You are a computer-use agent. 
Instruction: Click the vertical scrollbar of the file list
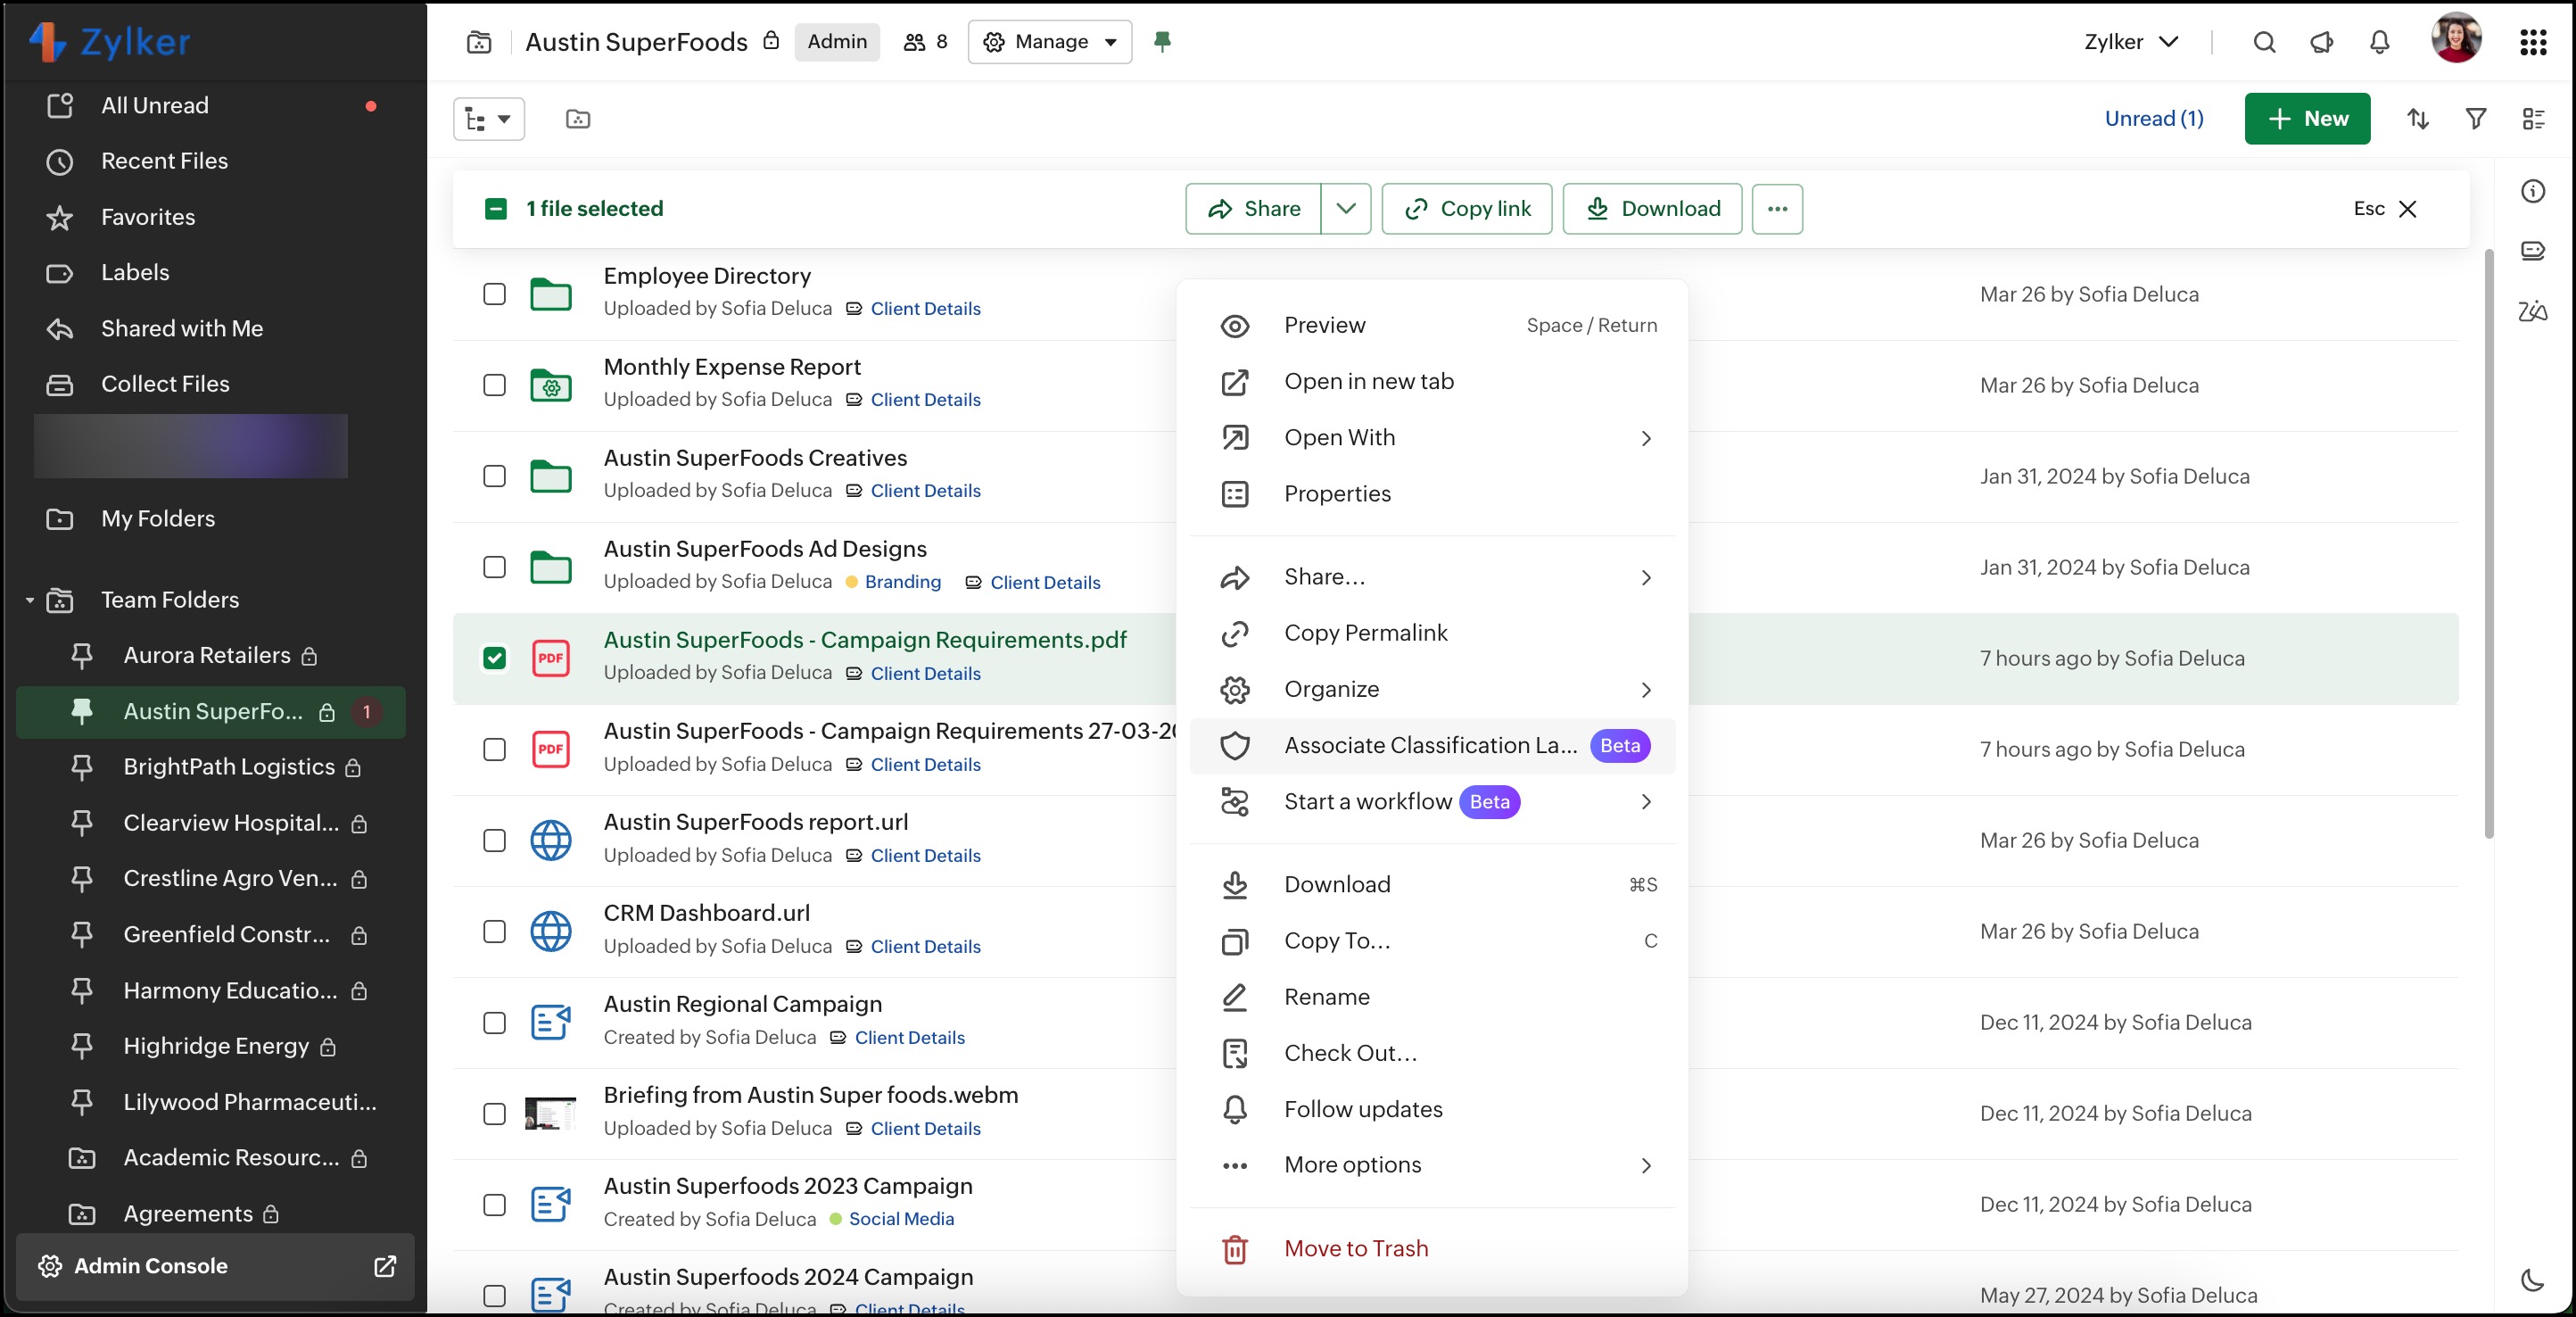tap(2490, 545)
